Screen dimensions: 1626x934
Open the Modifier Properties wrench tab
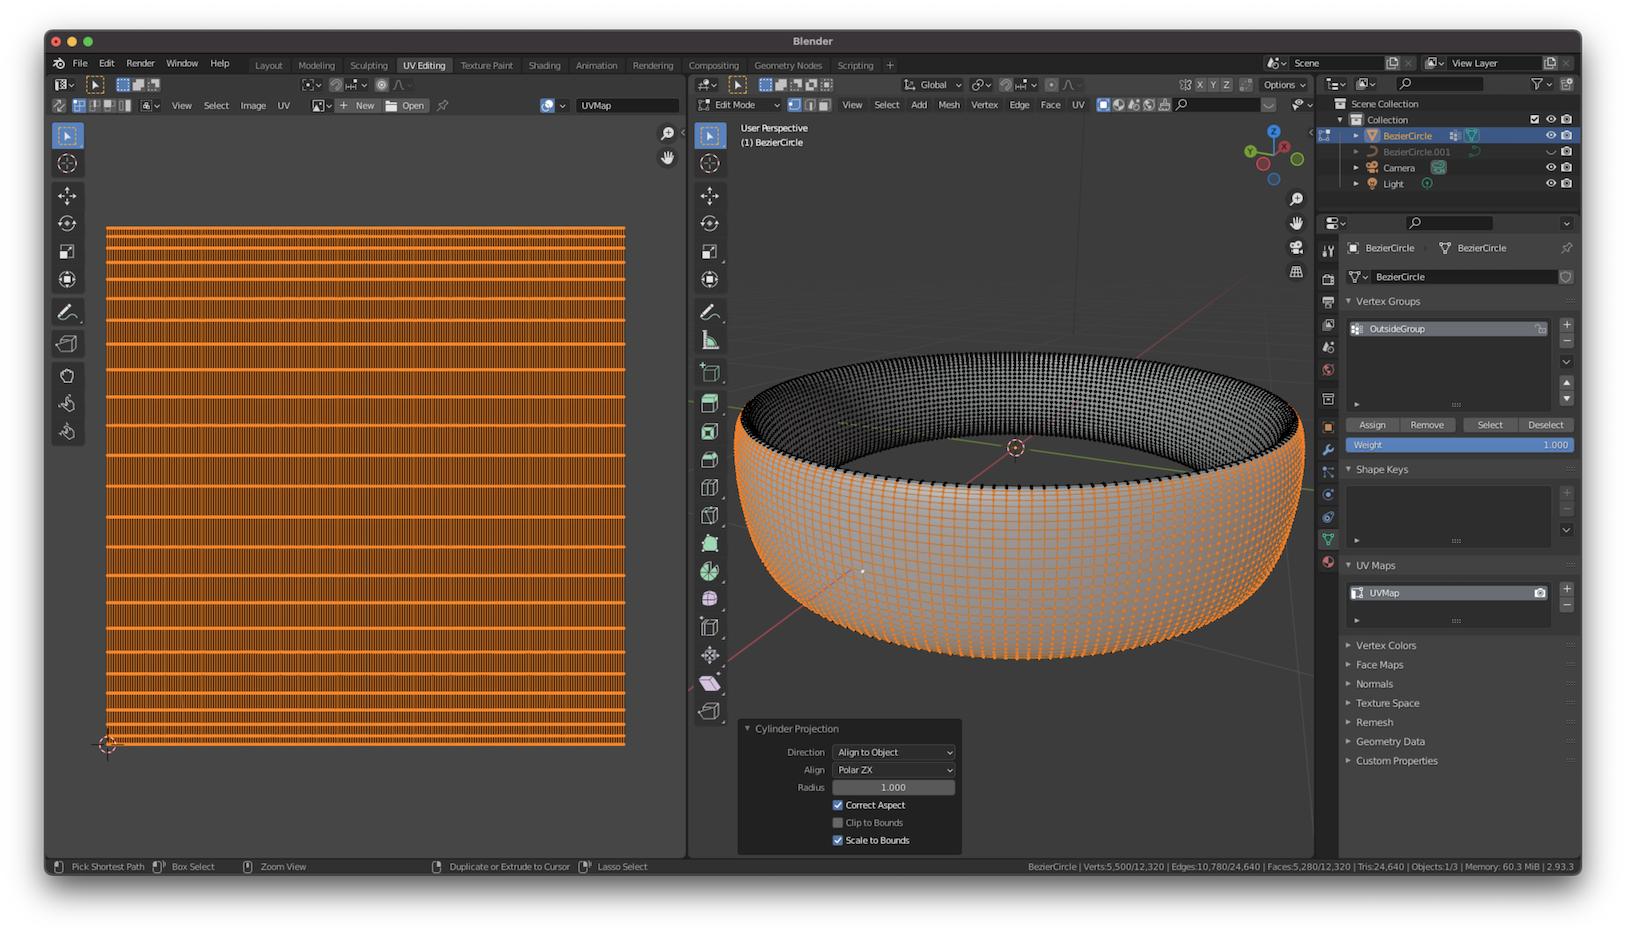click(x=1328, y=449)
